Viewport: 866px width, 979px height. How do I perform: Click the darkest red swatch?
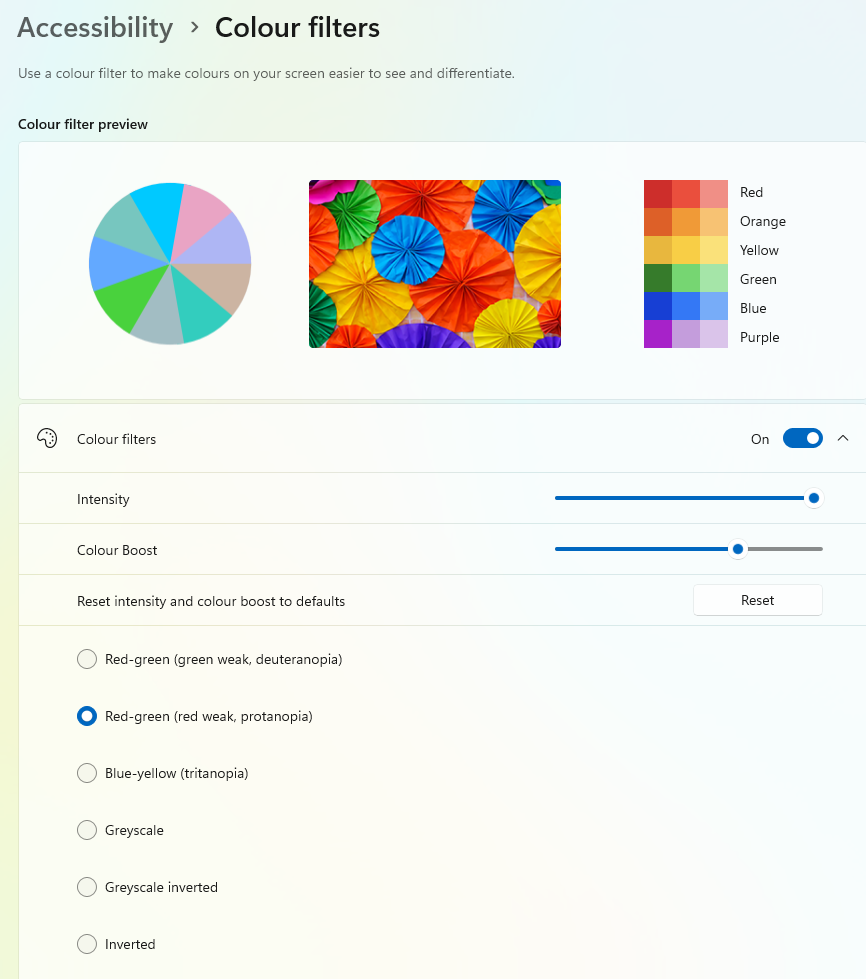click(x=657, y=193)
